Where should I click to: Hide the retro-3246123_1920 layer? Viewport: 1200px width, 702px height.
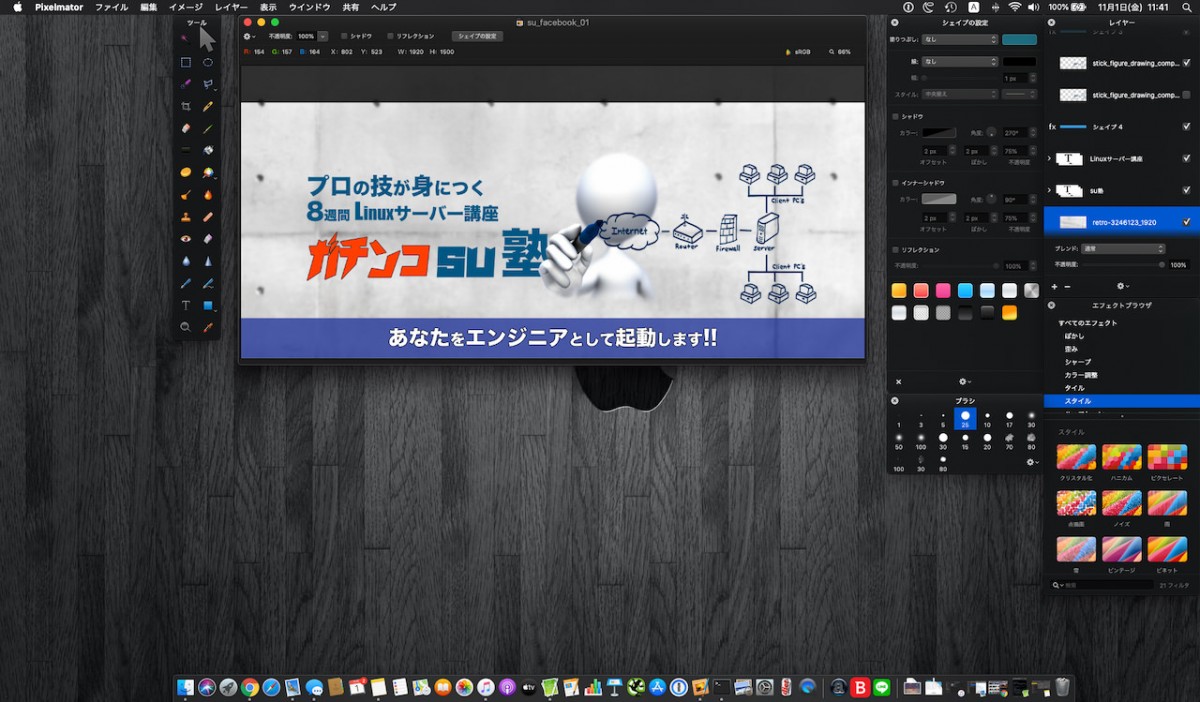(x=1186, y=222)
